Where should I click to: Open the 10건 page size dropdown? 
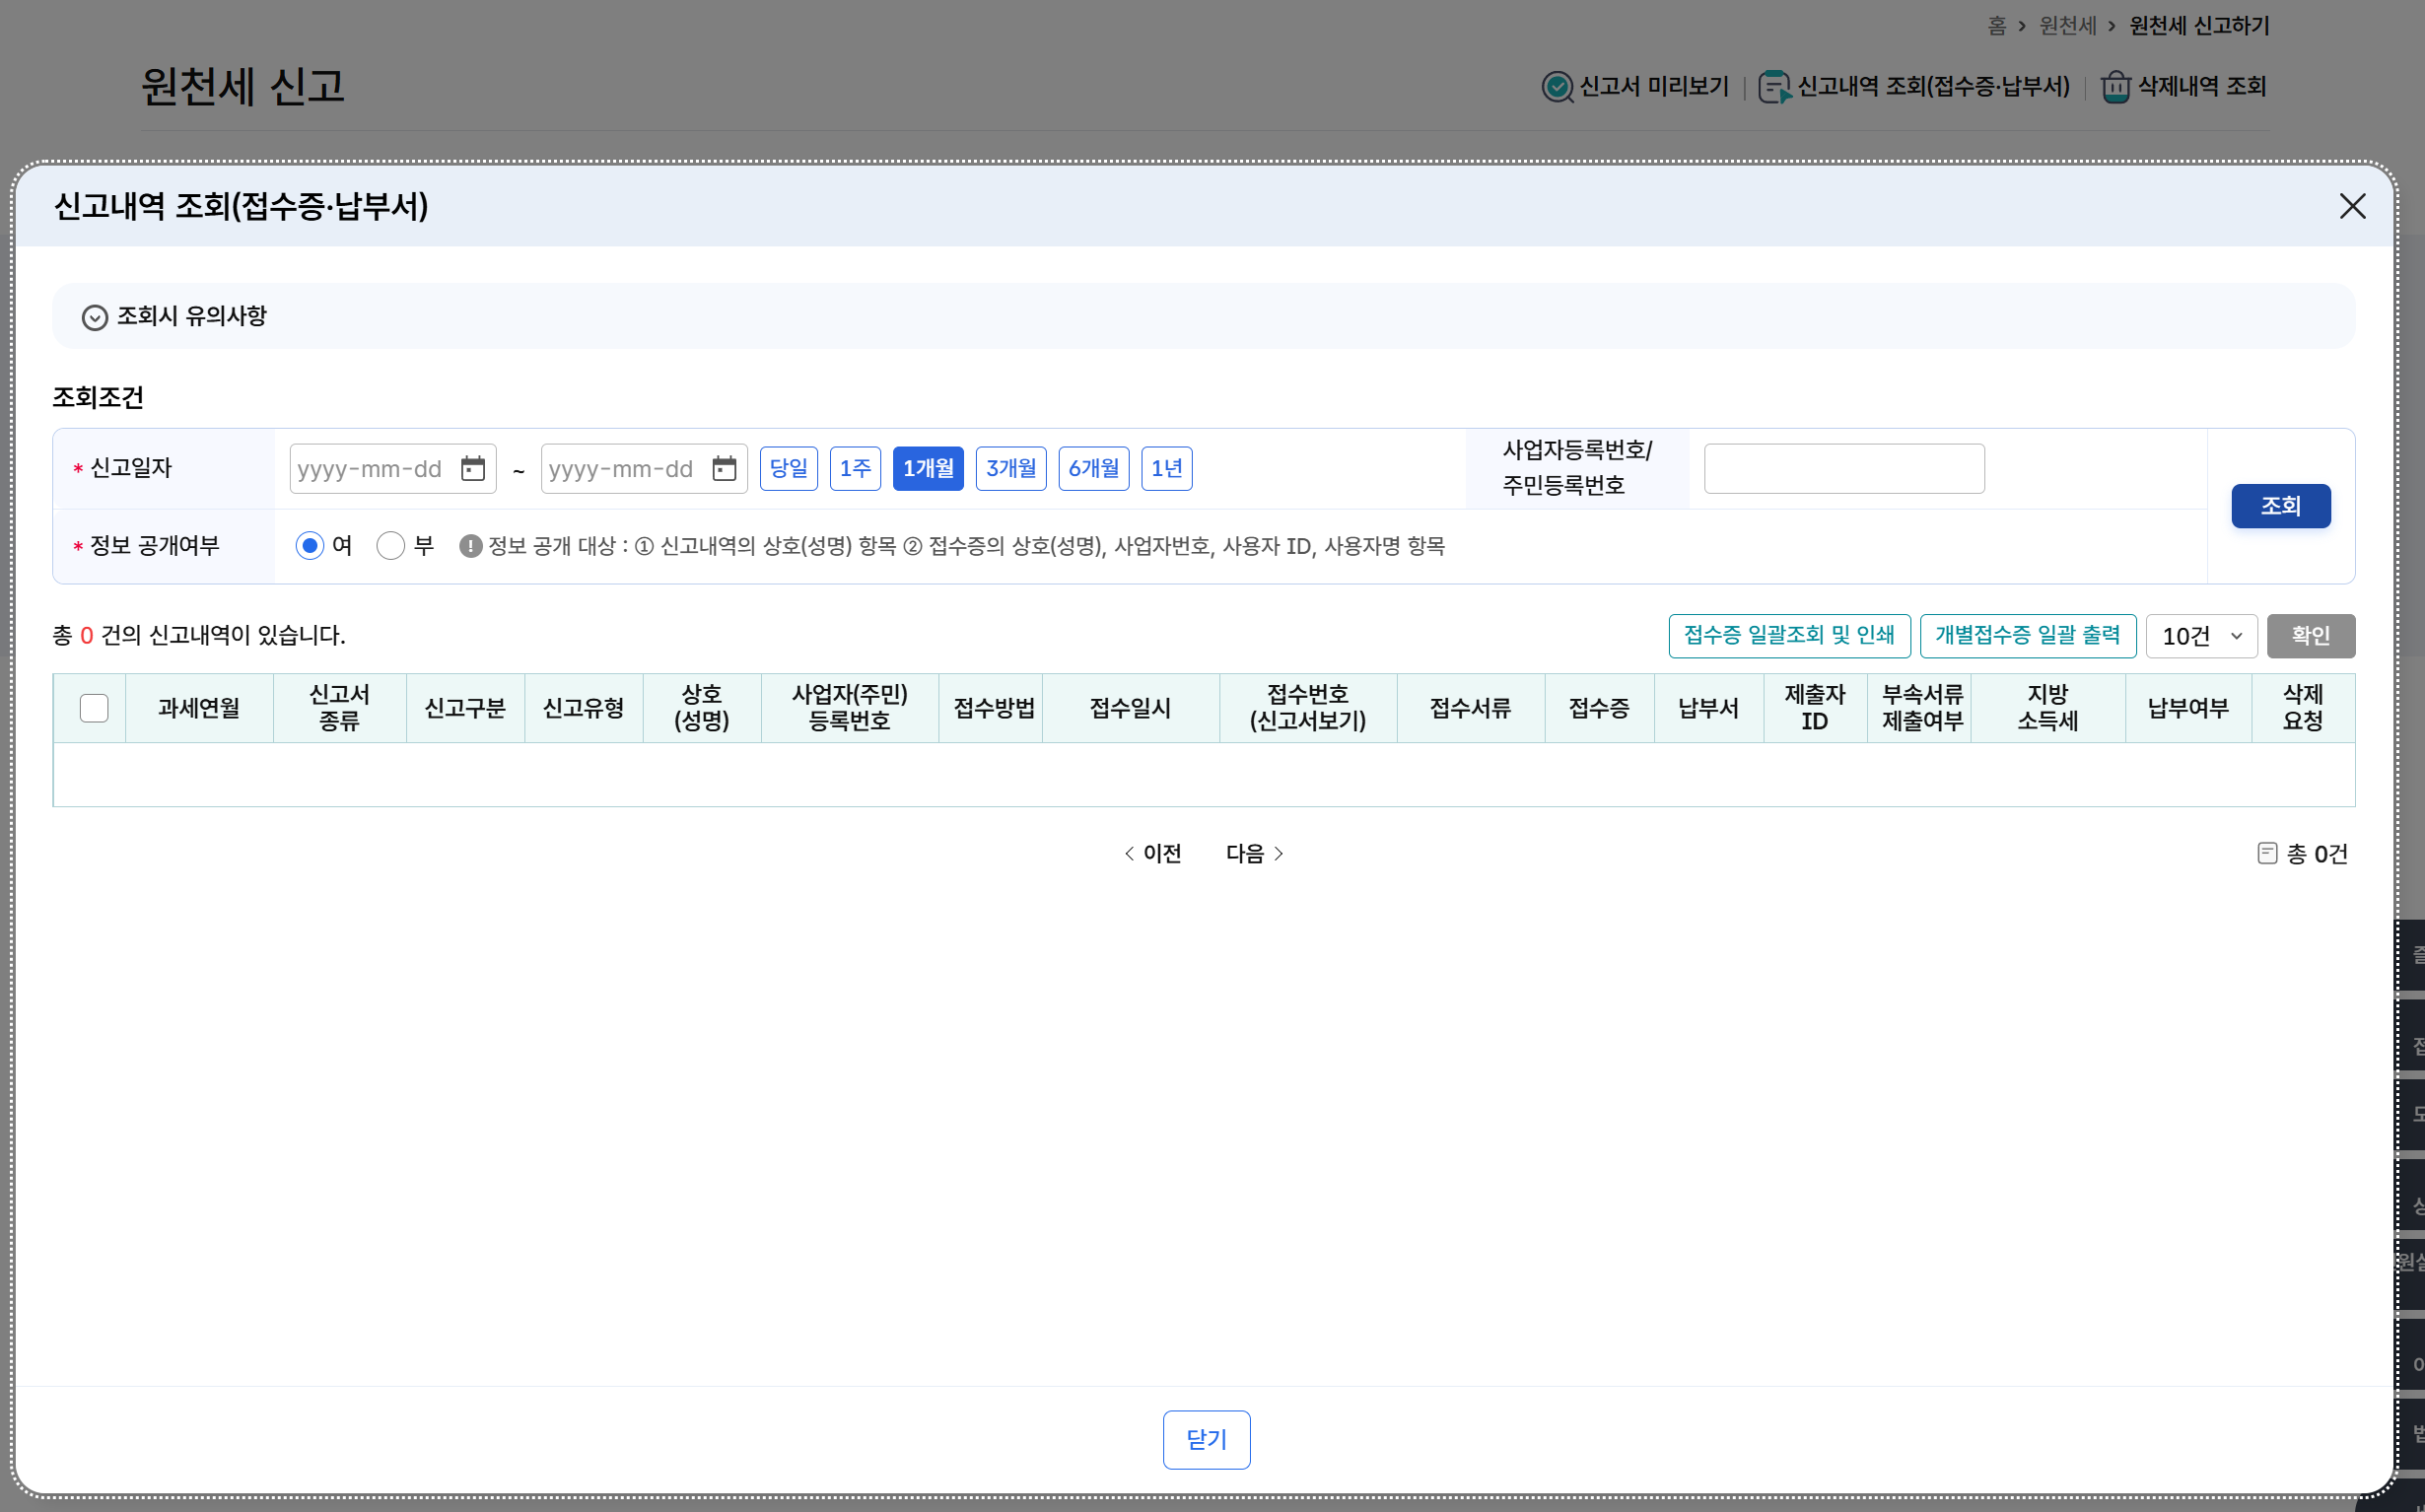2201,636
